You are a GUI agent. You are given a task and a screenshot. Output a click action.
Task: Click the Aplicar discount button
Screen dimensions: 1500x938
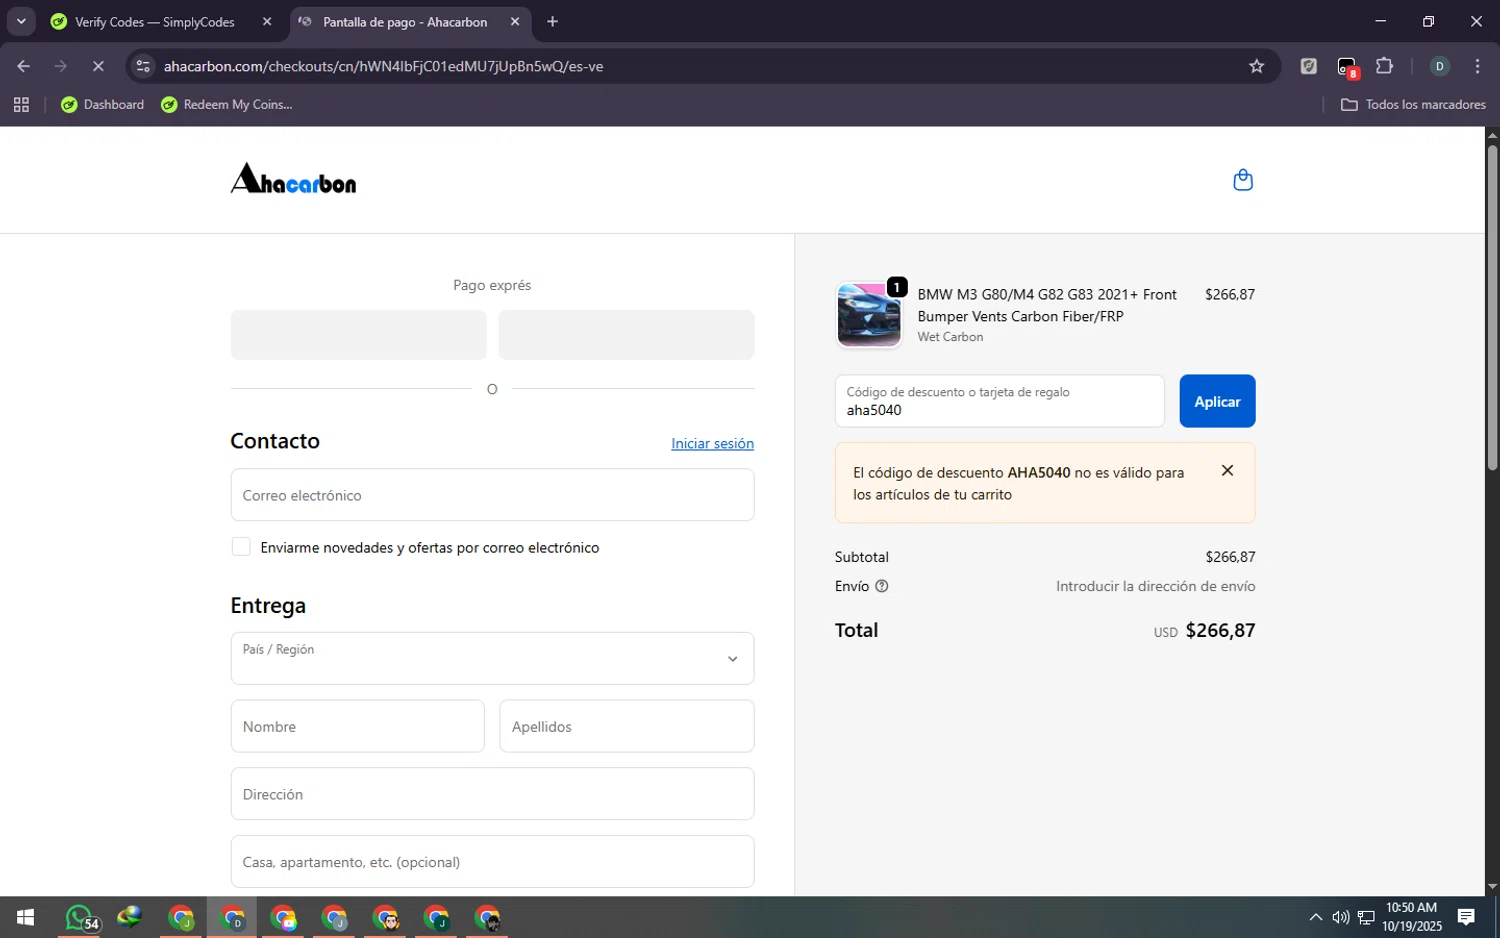coord(1217,401)
